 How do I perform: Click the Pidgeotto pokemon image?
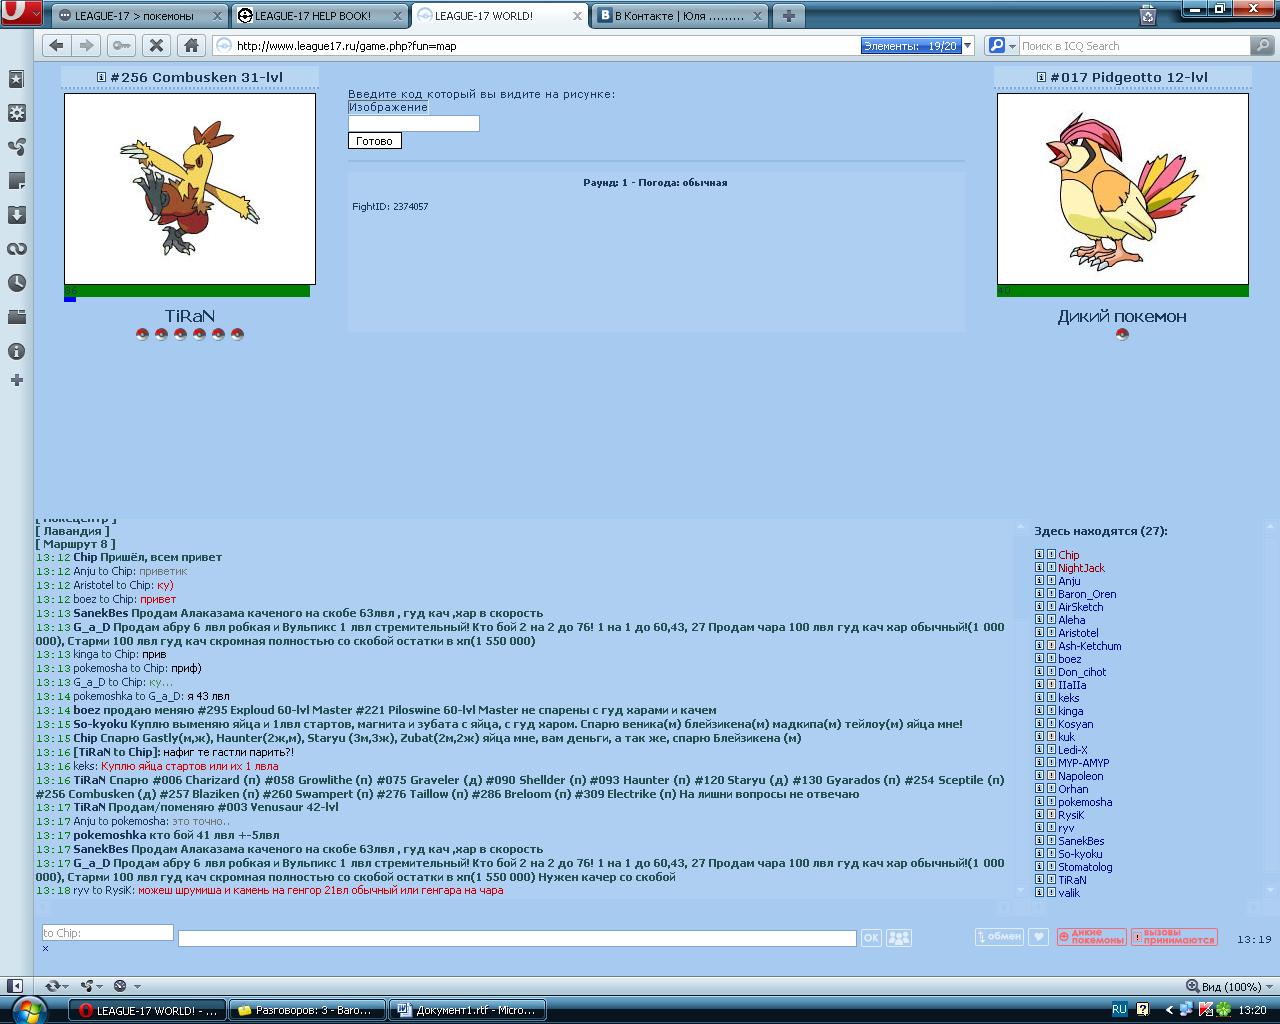(x=1123, y=189)
